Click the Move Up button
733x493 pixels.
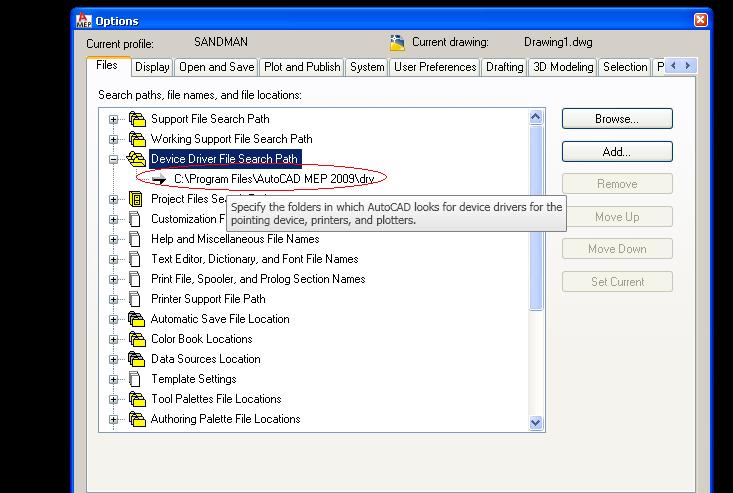[617, 217]
